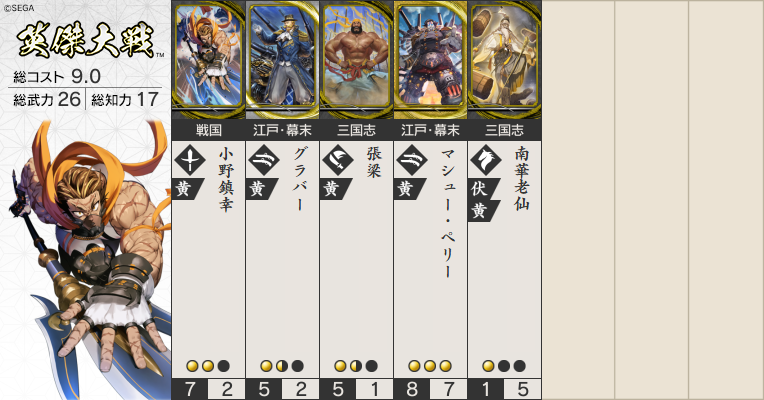Select the 小野鎮幸 card portrait thumbnail
Viewport: 764px width, 400px height.
coord(208,59)
